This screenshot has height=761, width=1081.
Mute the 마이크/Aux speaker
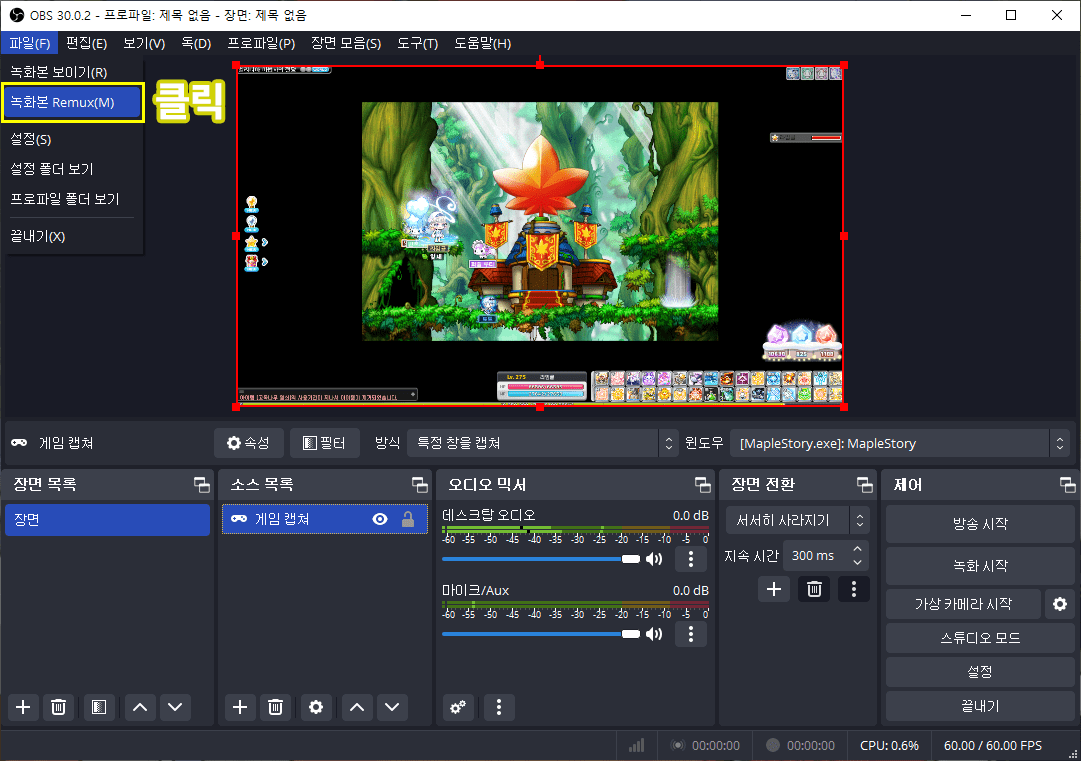654,634
